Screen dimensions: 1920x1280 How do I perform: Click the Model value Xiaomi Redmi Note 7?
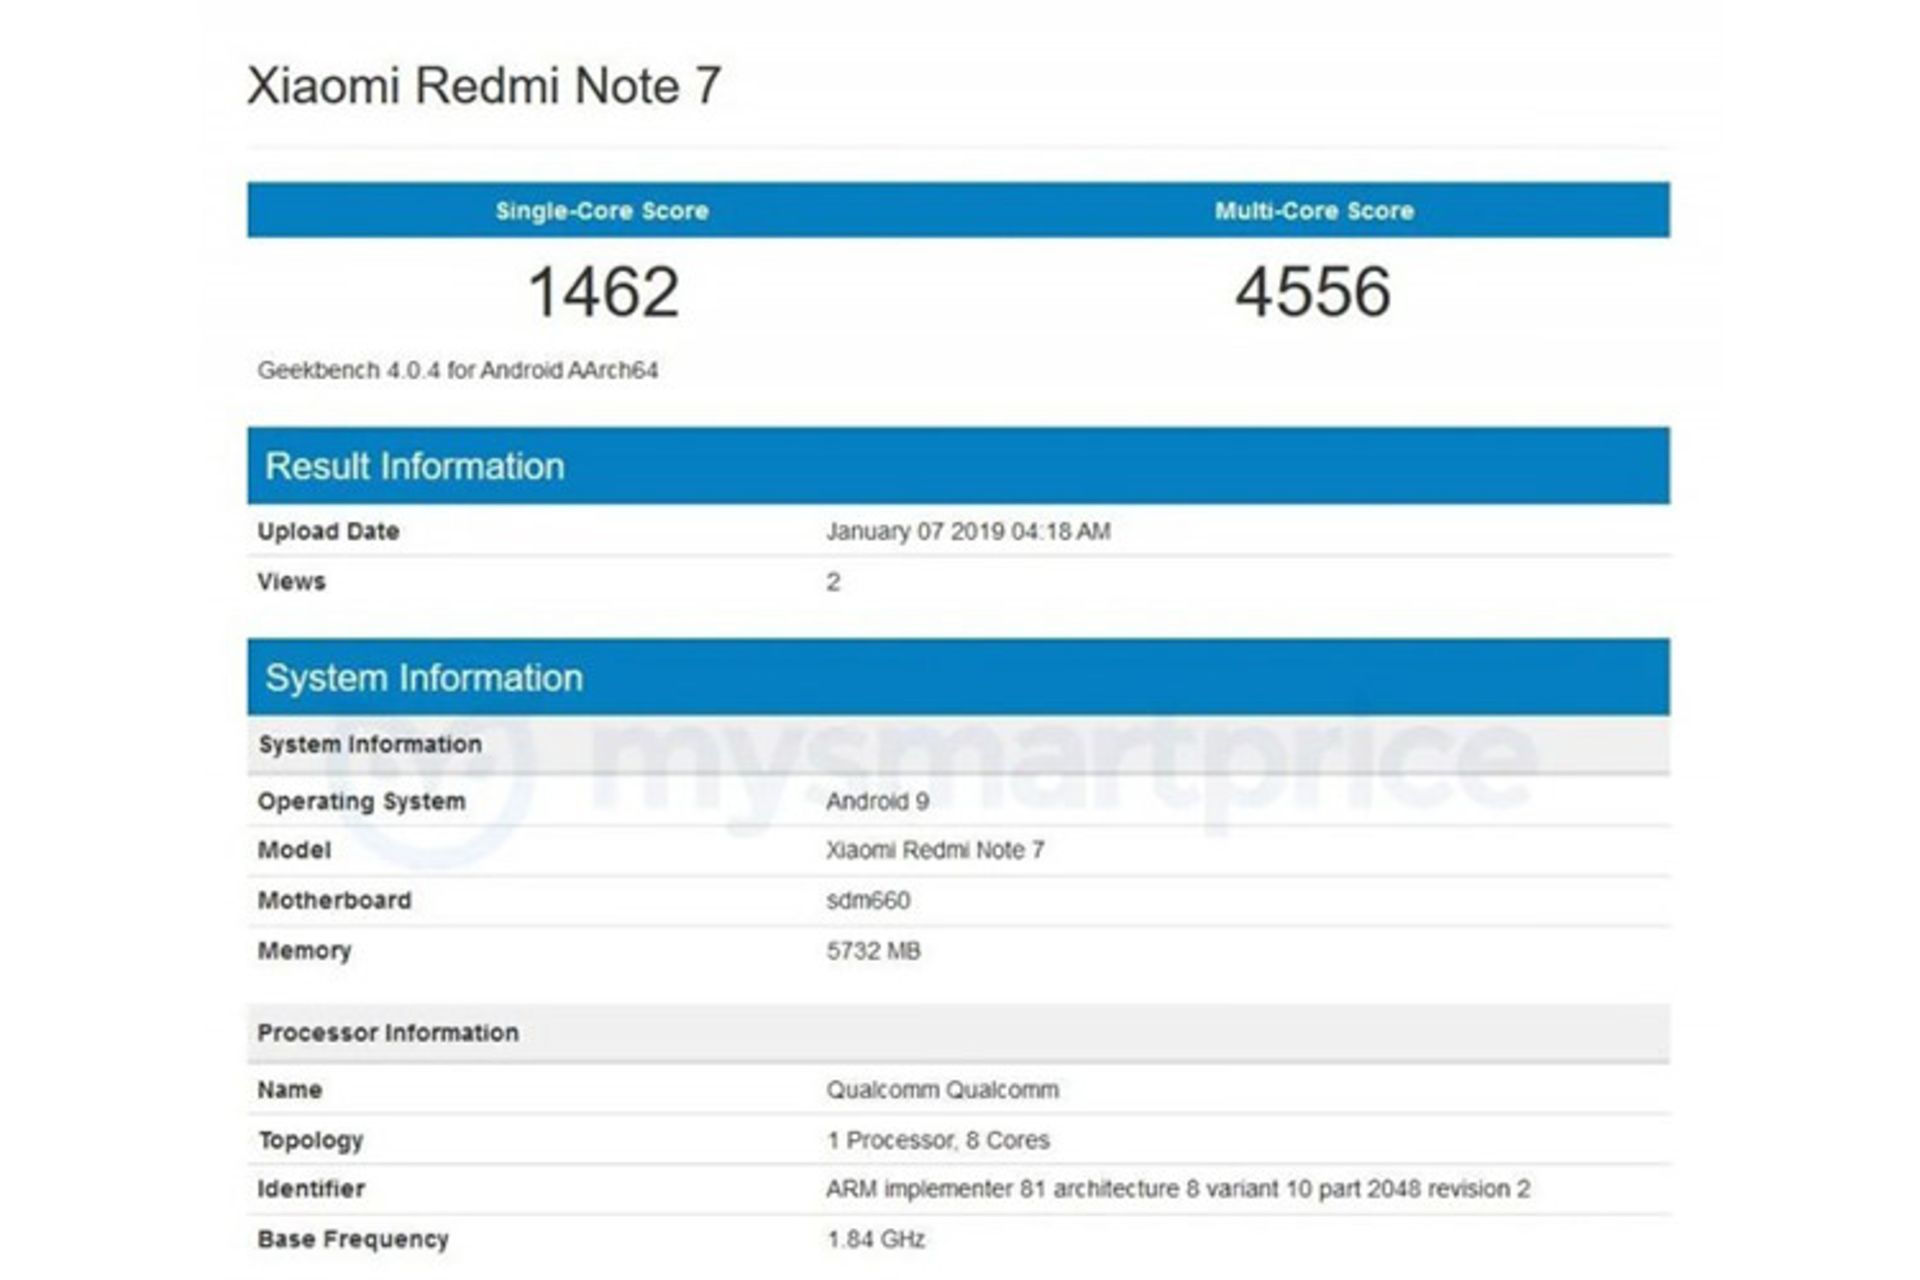tap(935, 850)
